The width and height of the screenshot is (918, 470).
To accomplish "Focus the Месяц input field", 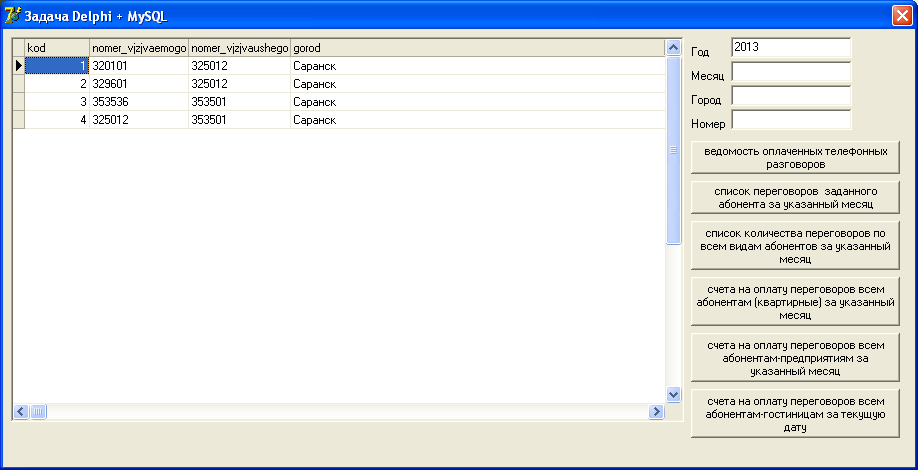I will point(791,72).
